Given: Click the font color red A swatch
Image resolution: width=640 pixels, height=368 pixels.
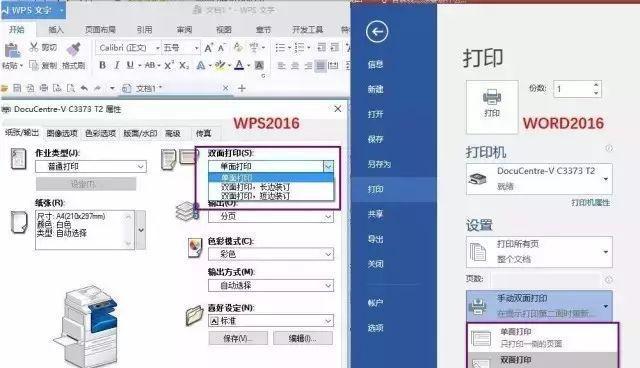Looking at the screenshot, I should pyautogui.click(x=240, y=65).
